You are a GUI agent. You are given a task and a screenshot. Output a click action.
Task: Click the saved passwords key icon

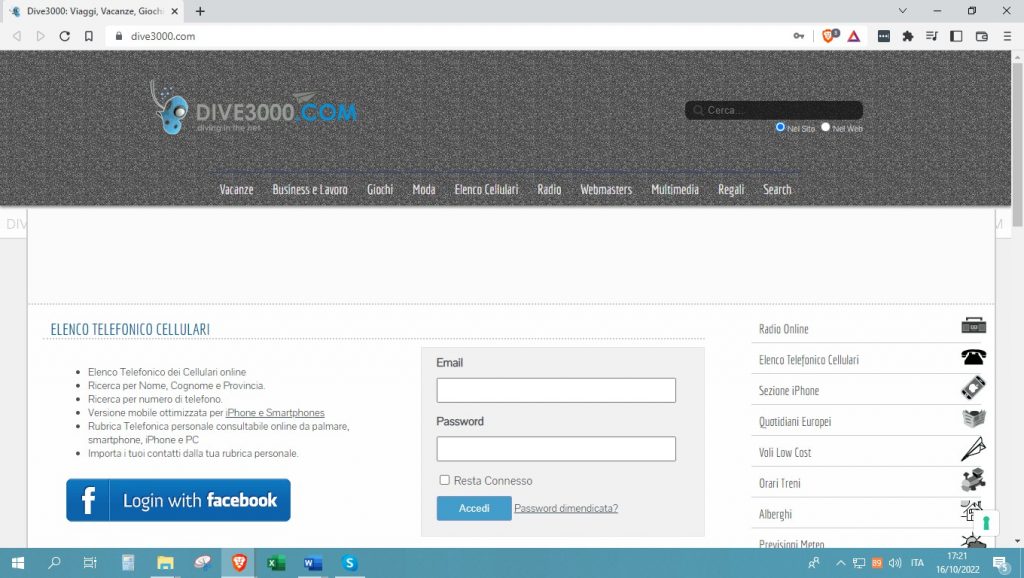pos(799,36)
